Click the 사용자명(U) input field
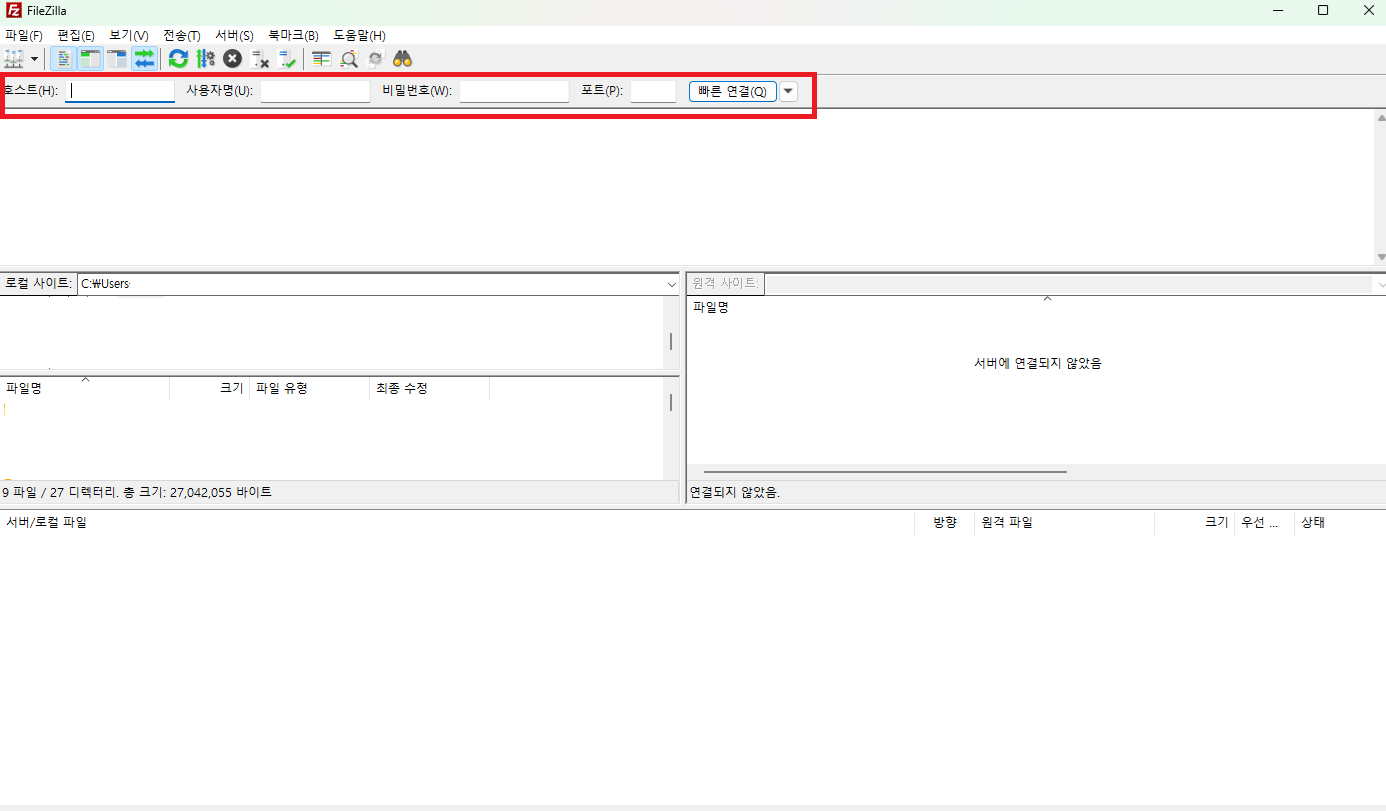The width and height of the screenshot is (1386, 811). click(315, 91)
